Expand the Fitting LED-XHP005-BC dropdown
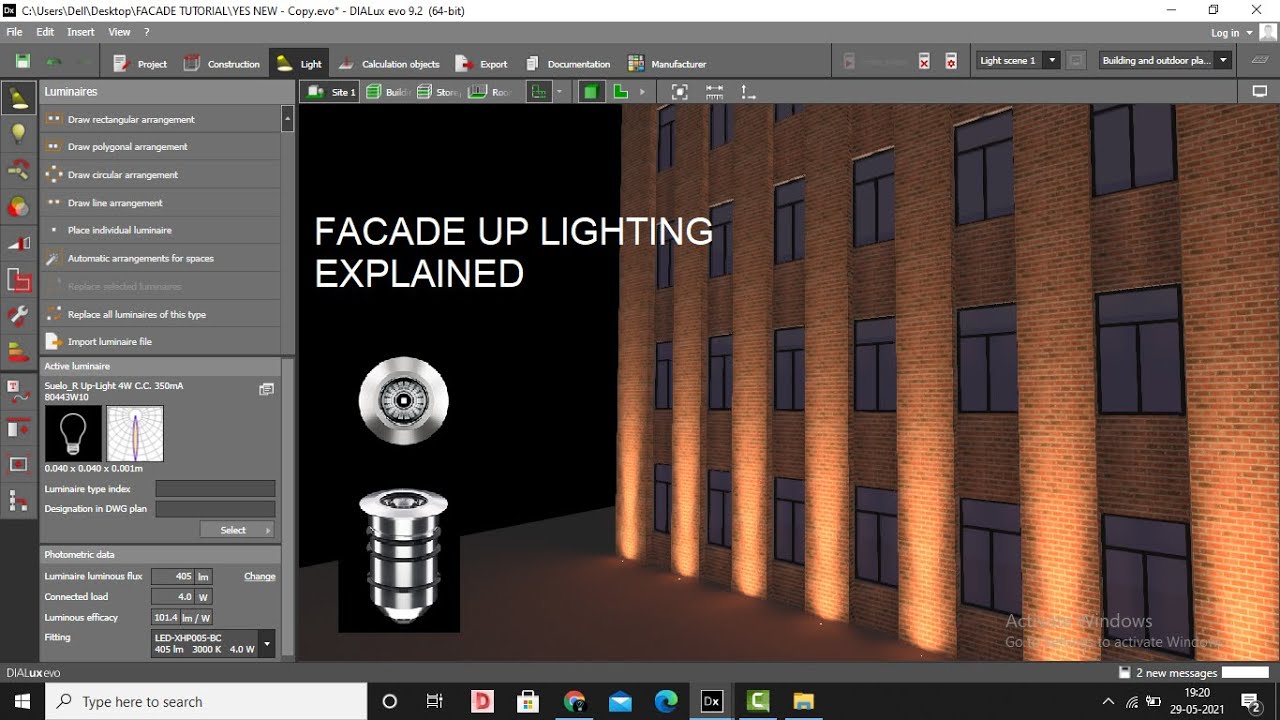The height and width of the screenshot is (720, 1280). 266,643
